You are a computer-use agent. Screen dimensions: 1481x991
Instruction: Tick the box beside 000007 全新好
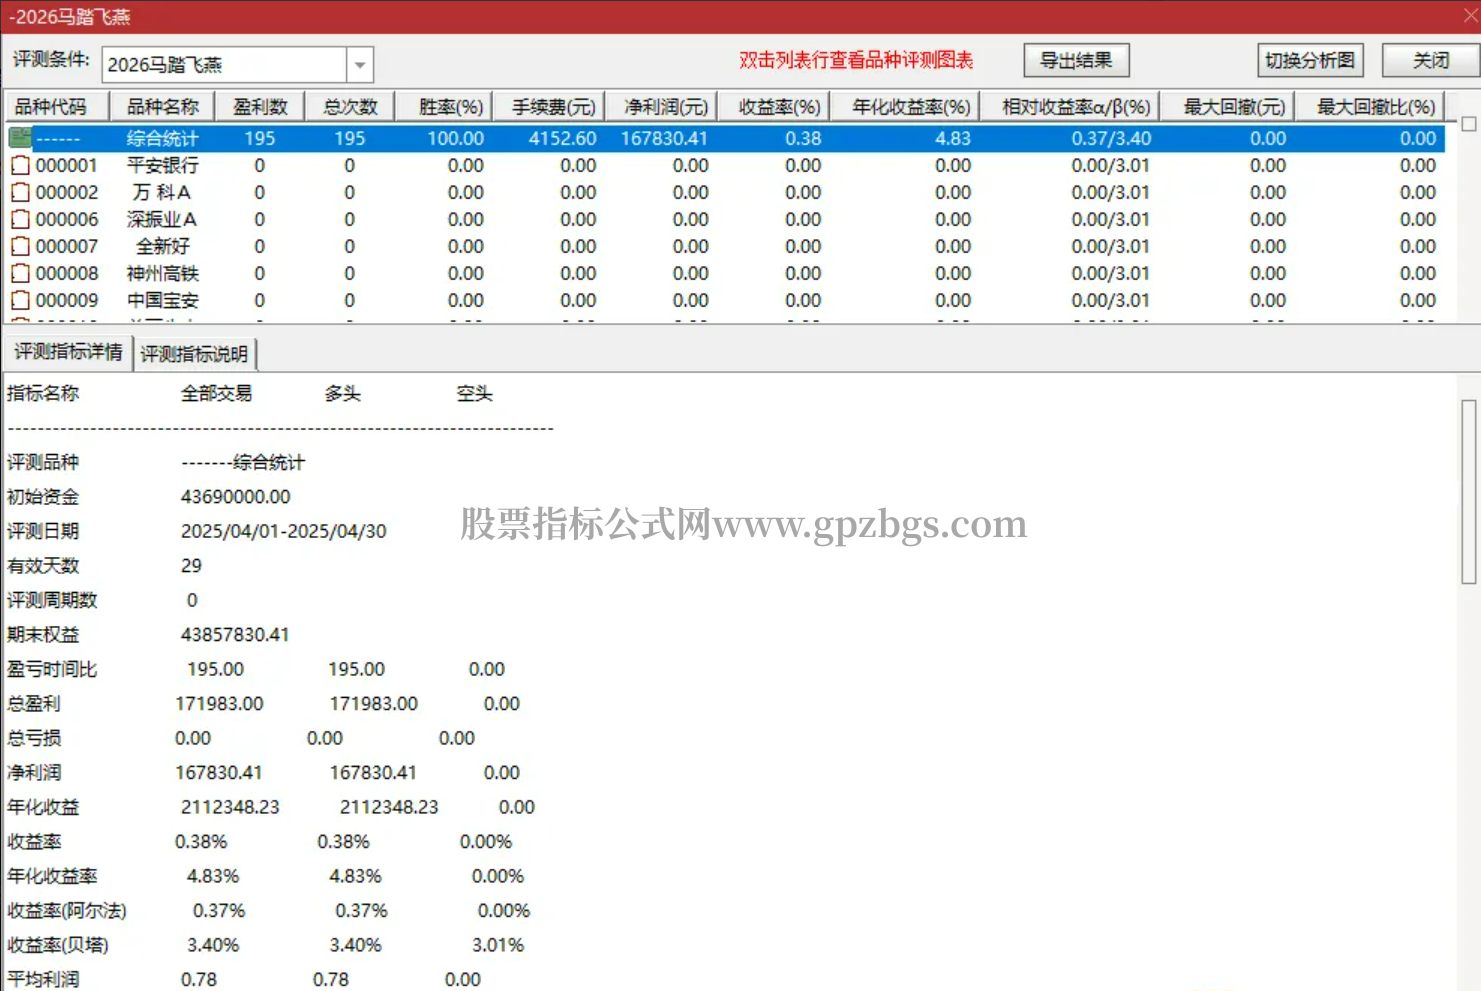(20, 247)
